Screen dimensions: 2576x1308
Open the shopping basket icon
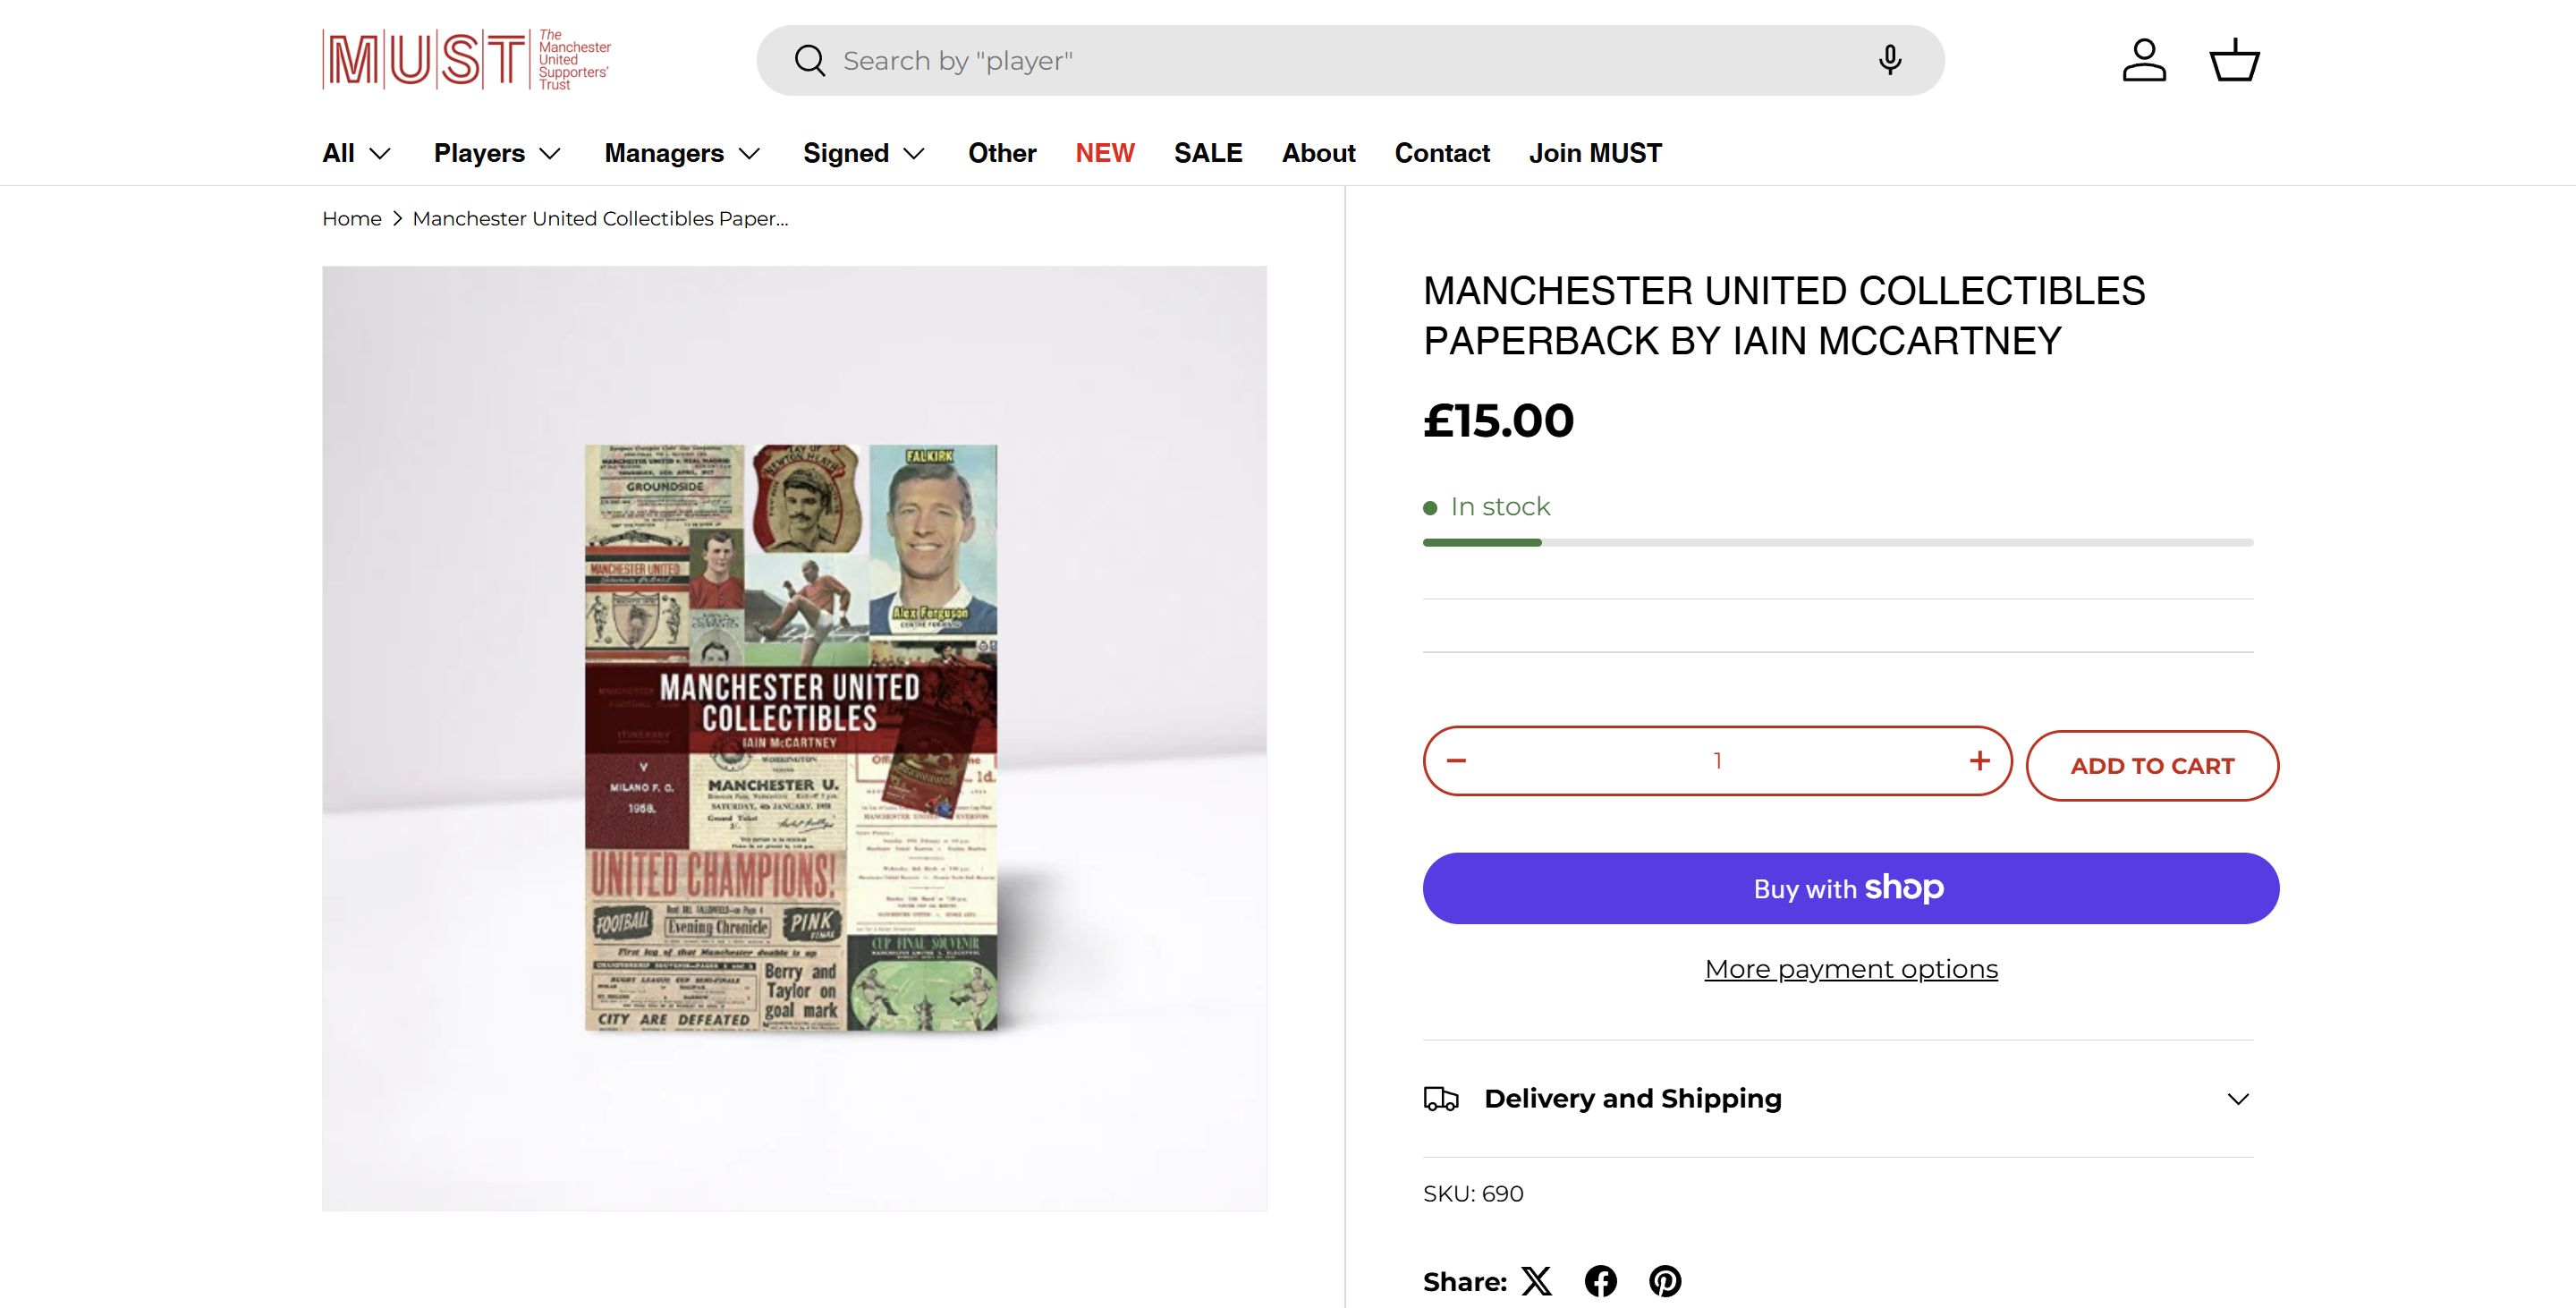[2234, 61]
